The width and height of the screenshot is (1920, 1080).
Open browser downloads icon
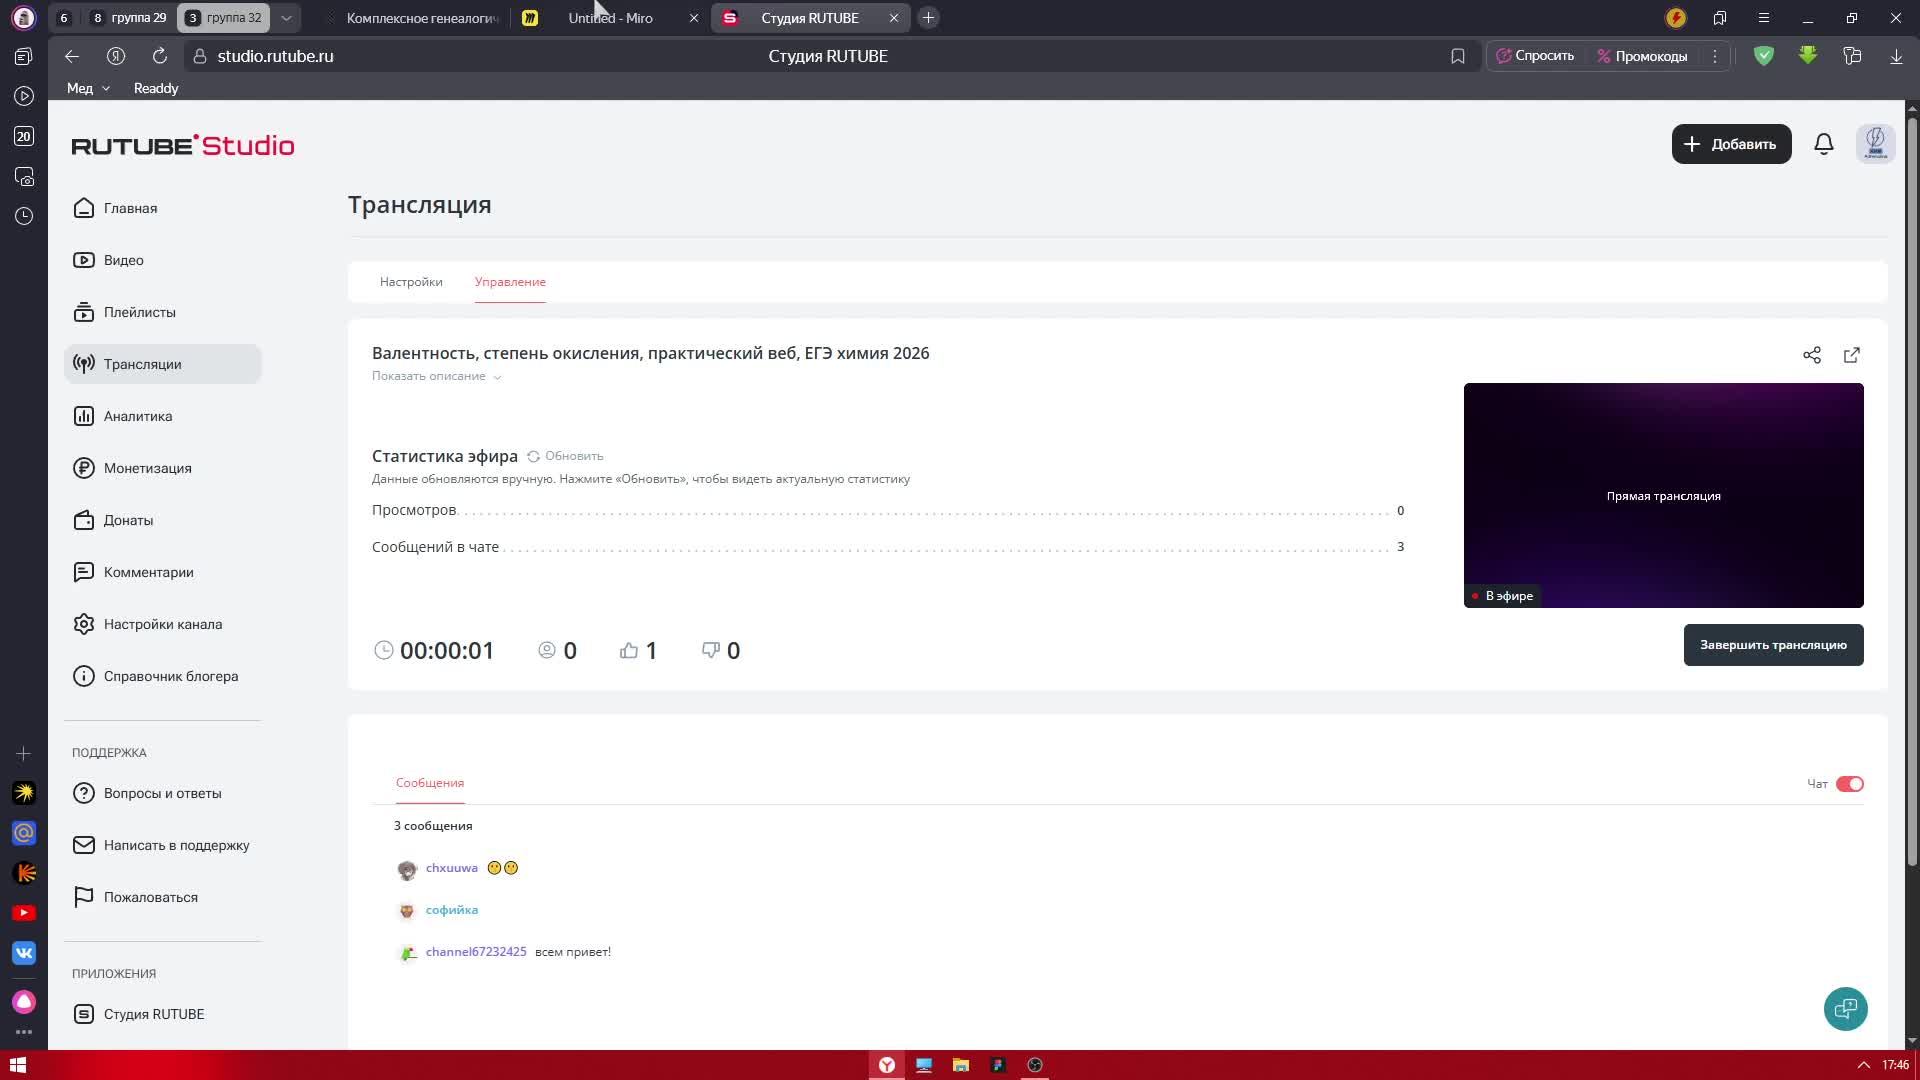(x=1895, y=56)
